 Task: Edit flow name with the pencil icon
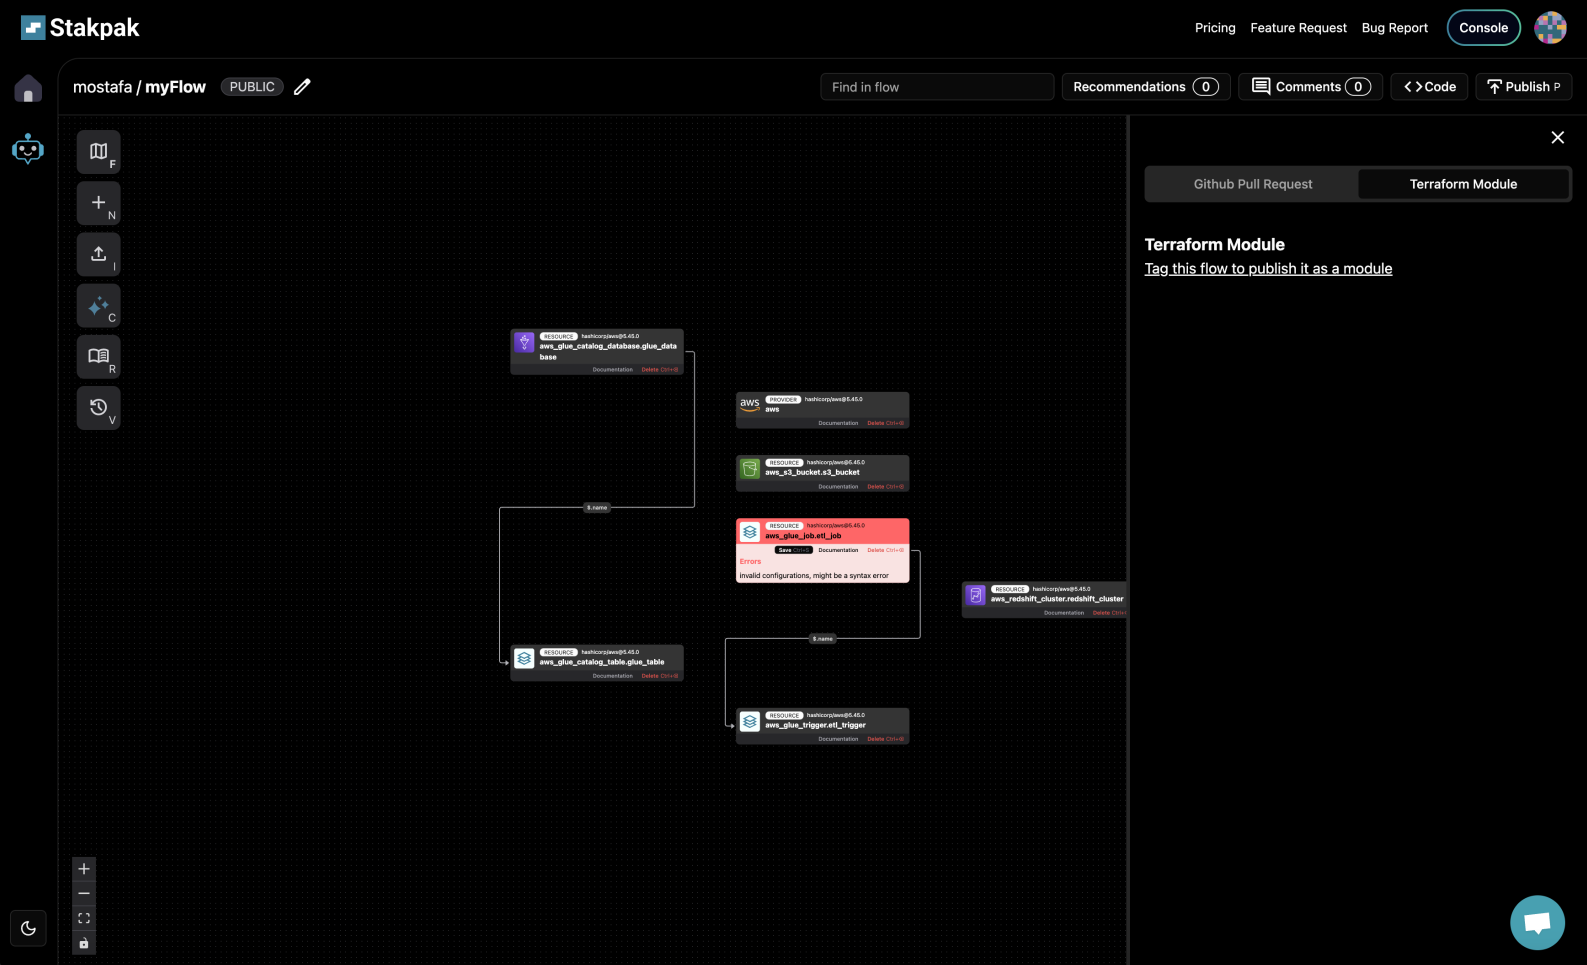(x=302, y=87)
